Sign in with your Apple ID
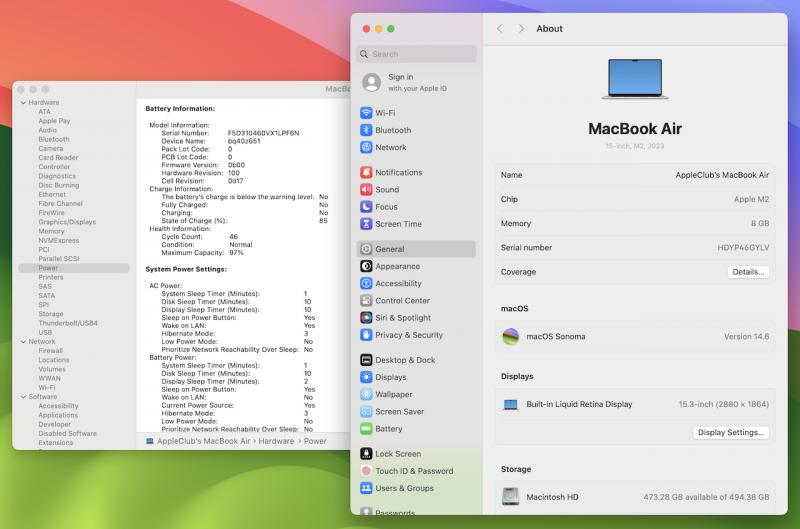Screen dimensions: 800x529 click(x=417, y=82)
